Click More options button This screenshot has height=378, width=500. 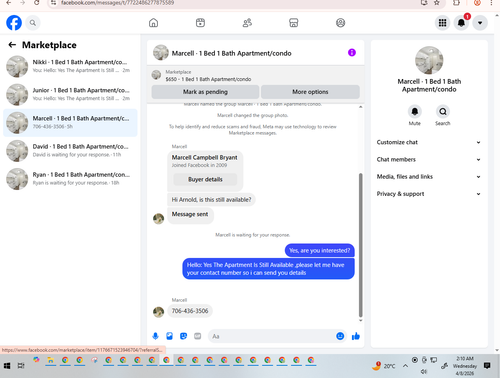(310, 92)
